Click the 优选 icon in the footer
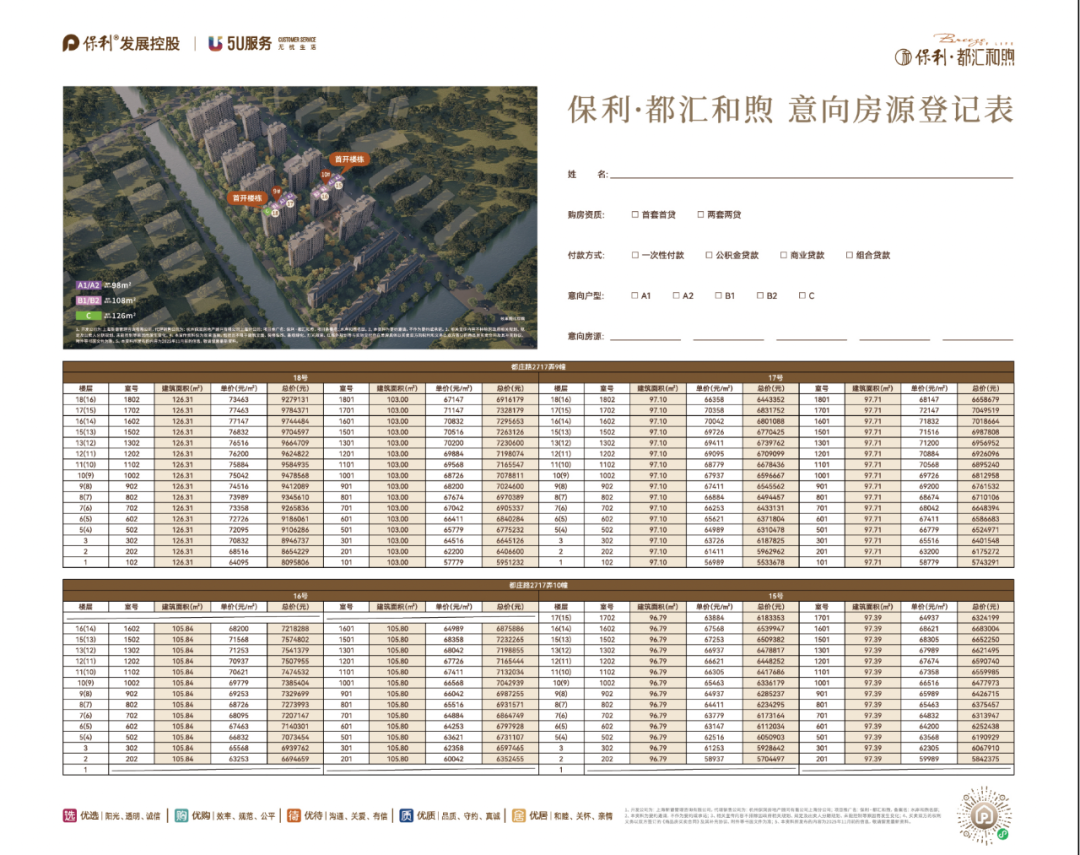 coord(70,815)
